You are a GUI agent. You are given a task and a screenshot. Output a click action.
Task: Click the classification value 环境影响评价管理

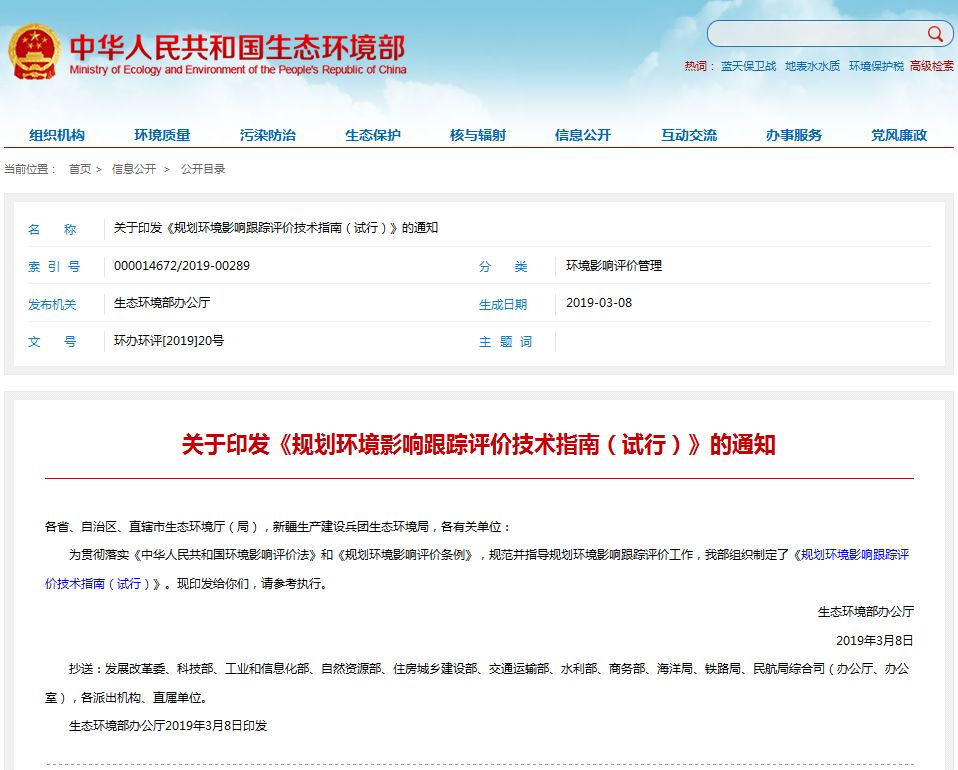[614, 266]
